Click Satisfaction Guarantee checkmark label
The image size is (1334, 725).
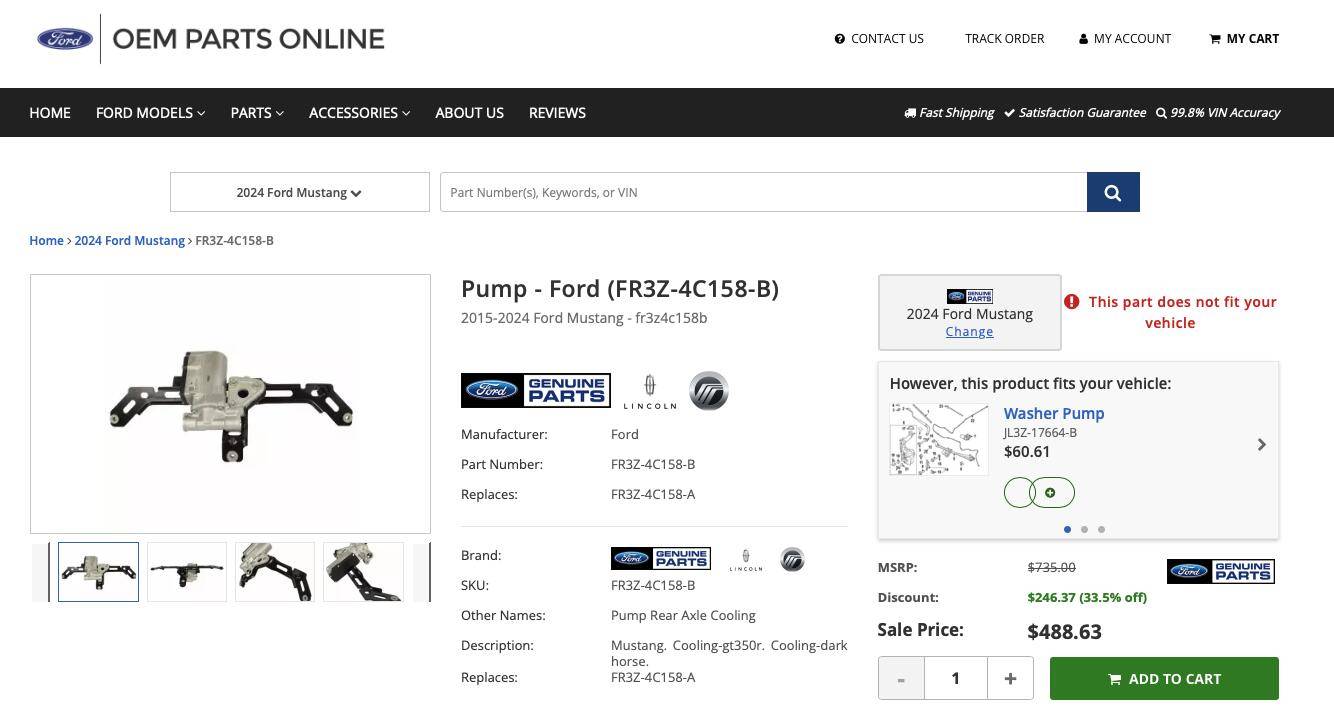1075,113
